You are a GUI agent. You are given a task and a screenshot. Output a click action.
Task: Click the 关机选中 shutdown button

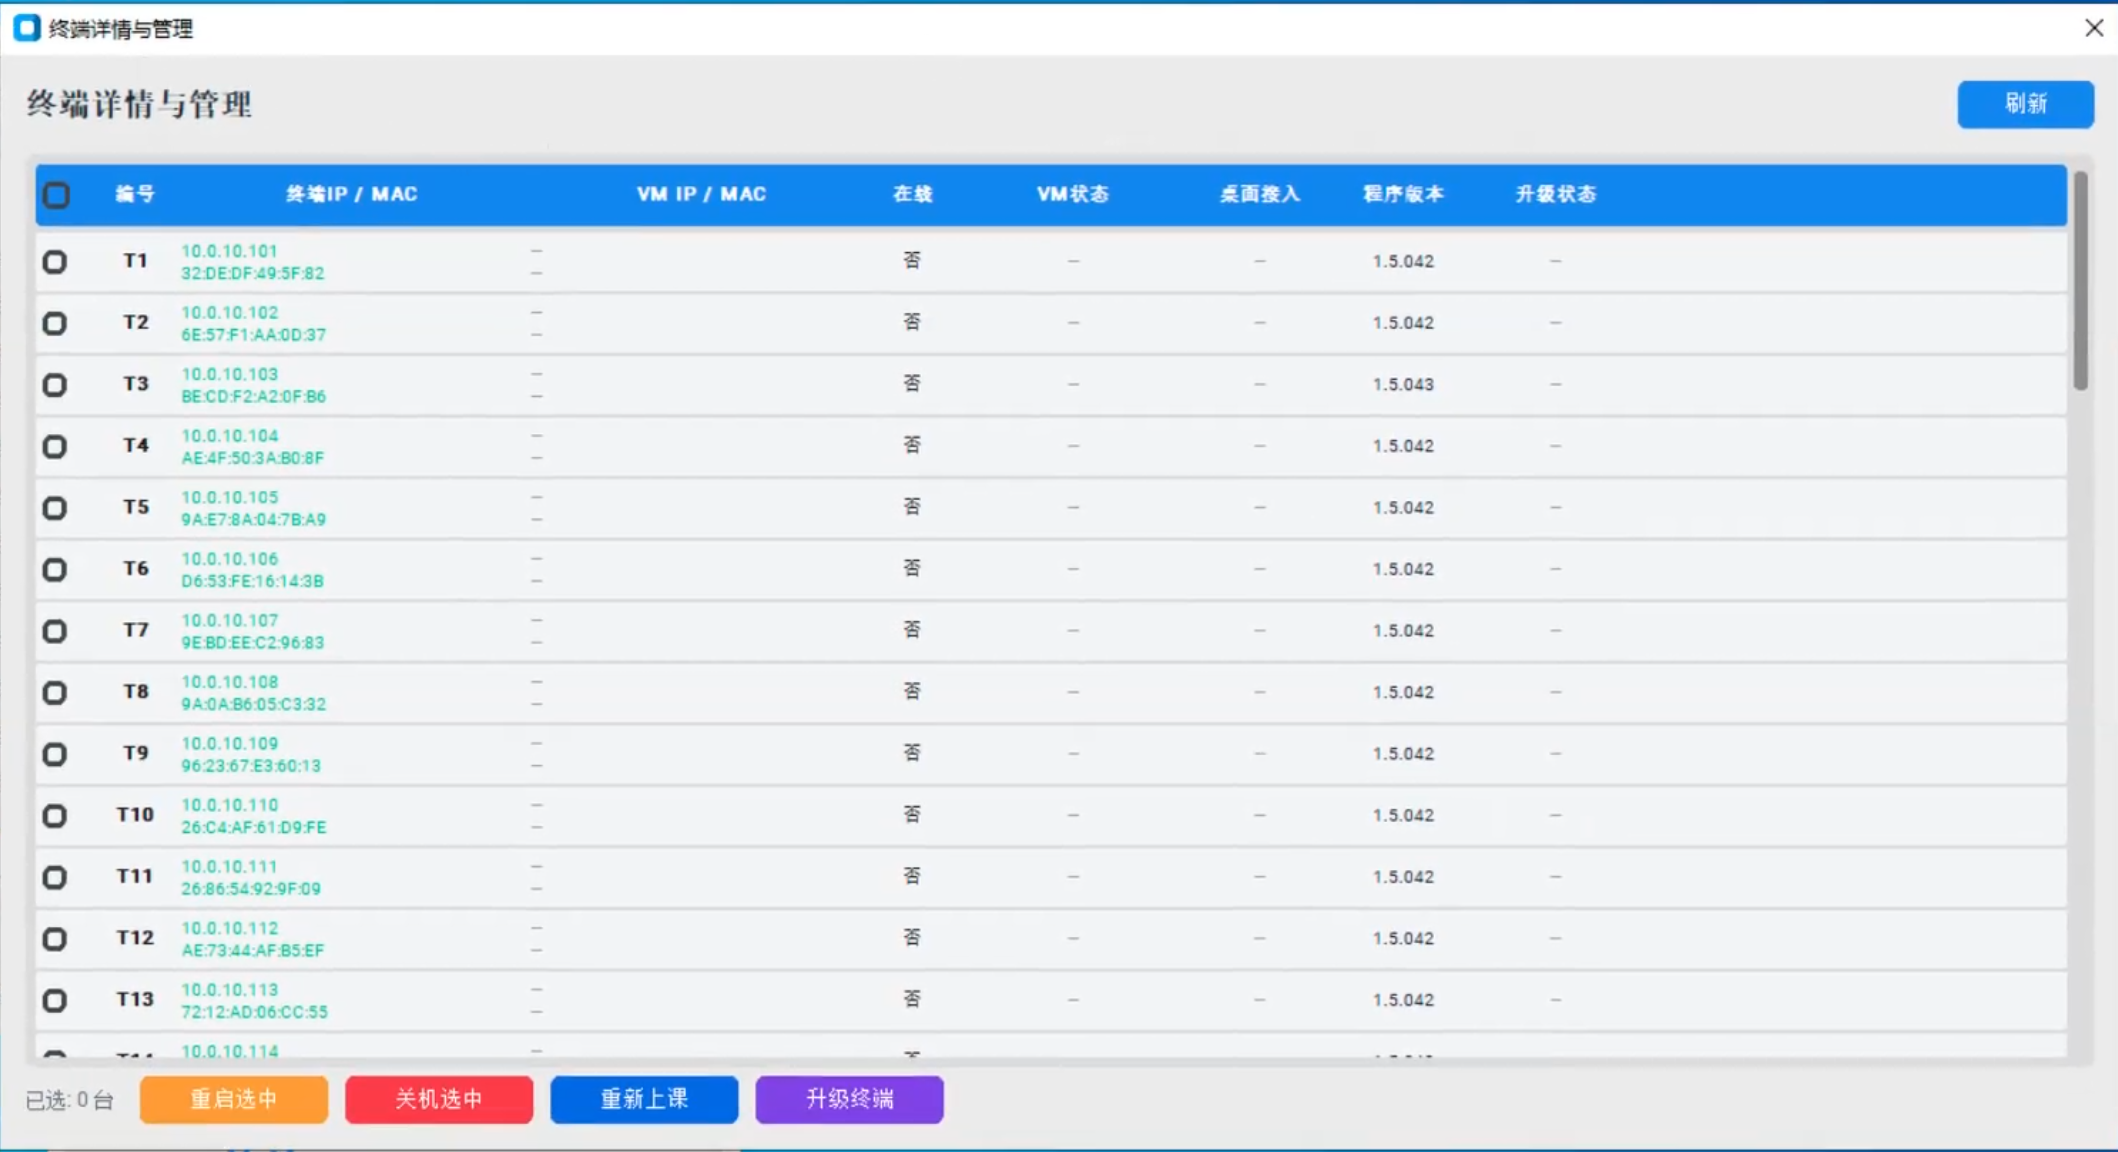click(x=439, y=1099)
